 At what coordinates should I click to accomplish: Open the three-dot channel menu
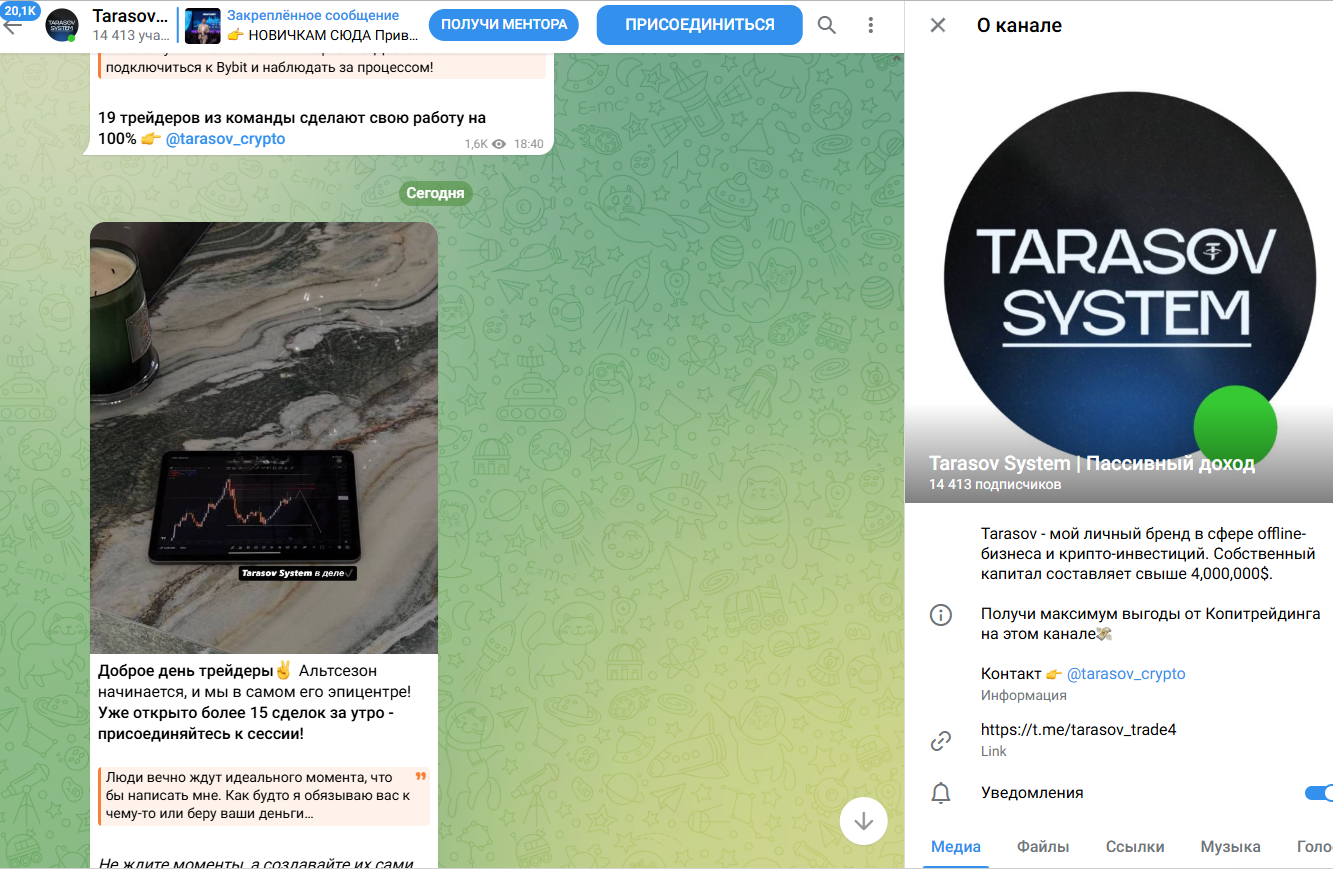pos(869,24)
